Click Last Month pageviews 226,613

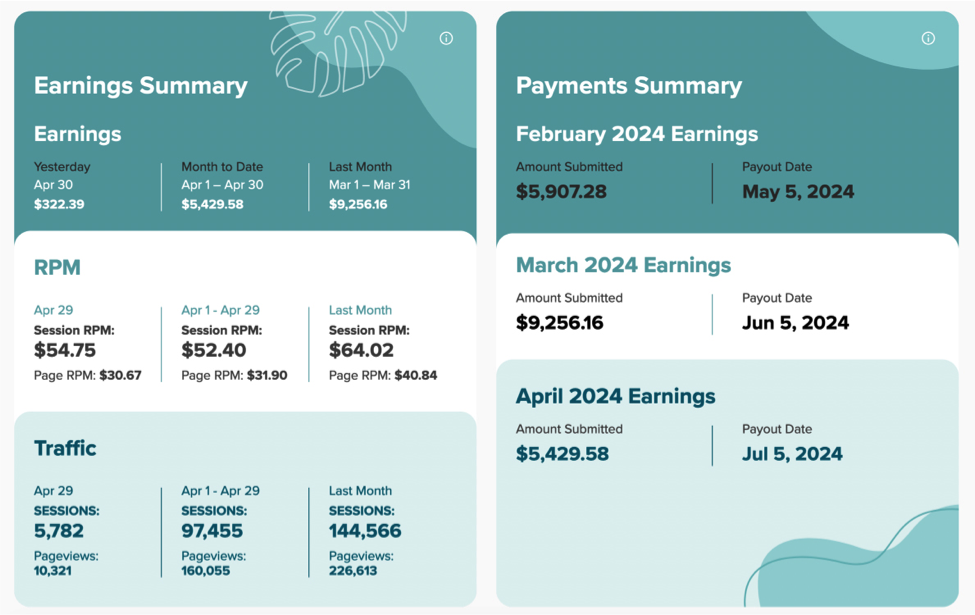click(x=353, y=571)
